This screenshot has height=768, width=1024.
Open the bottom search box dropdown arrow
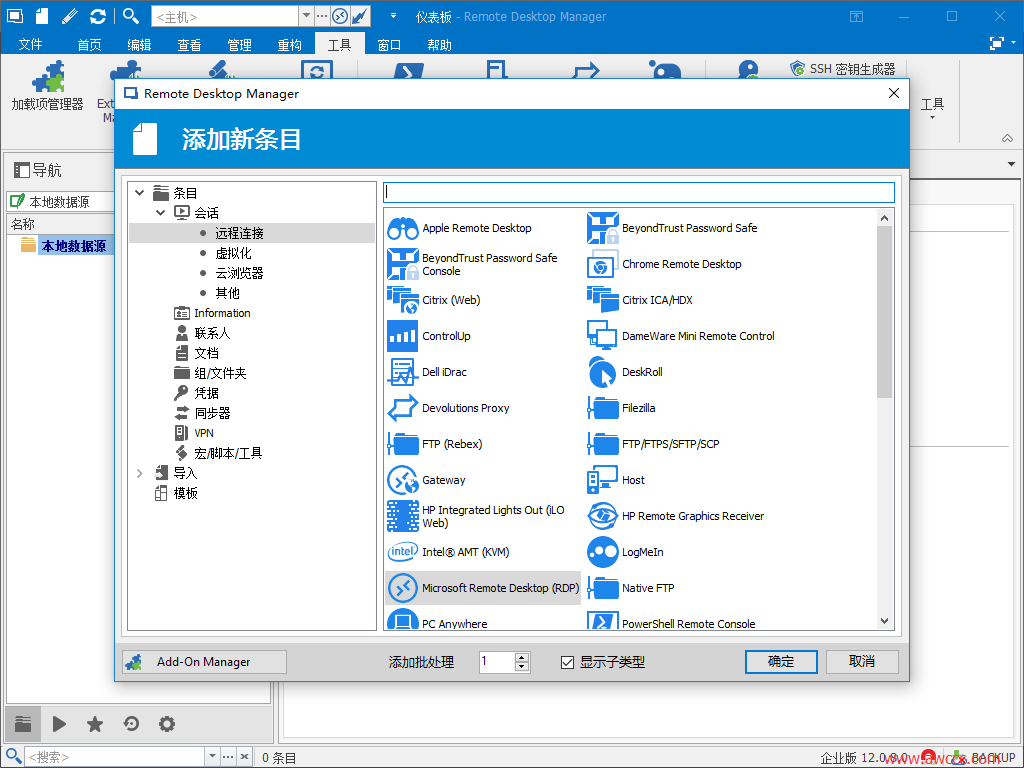212,756
